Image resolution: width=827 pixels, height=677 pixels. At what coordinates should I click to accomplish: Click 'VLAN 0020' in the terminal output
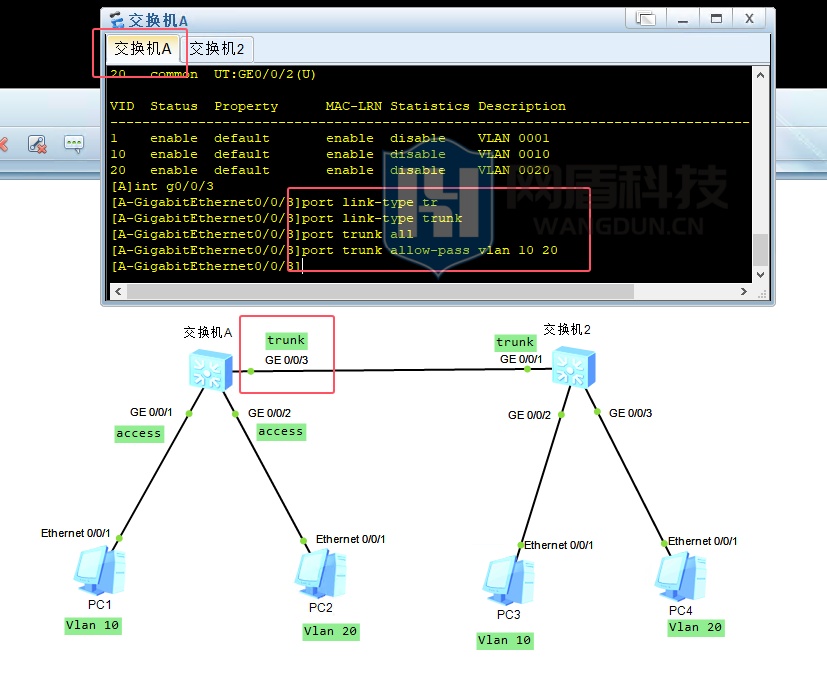tap(514, 170)
